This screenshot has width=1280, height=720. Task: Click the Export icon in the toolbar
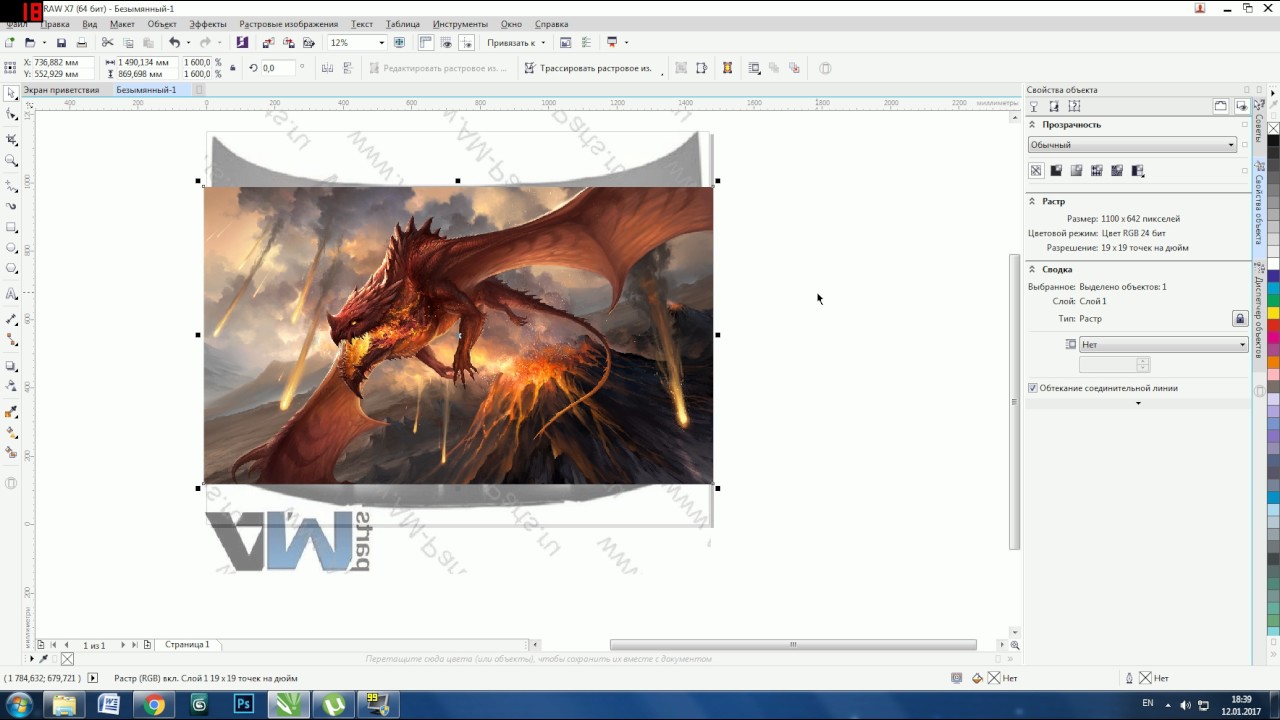coord(289,43)
